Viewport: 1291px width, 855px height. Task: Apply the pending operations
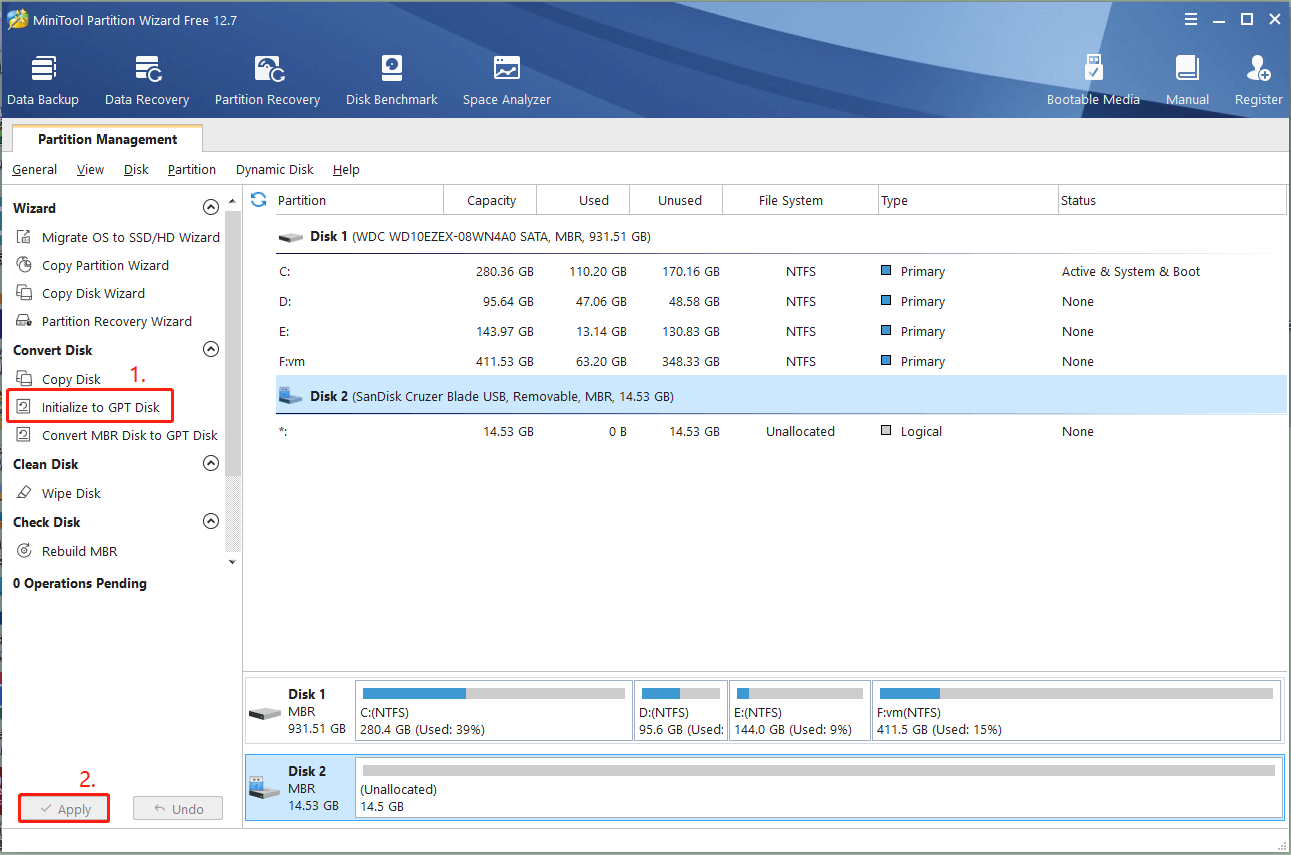tap(63, 808)
